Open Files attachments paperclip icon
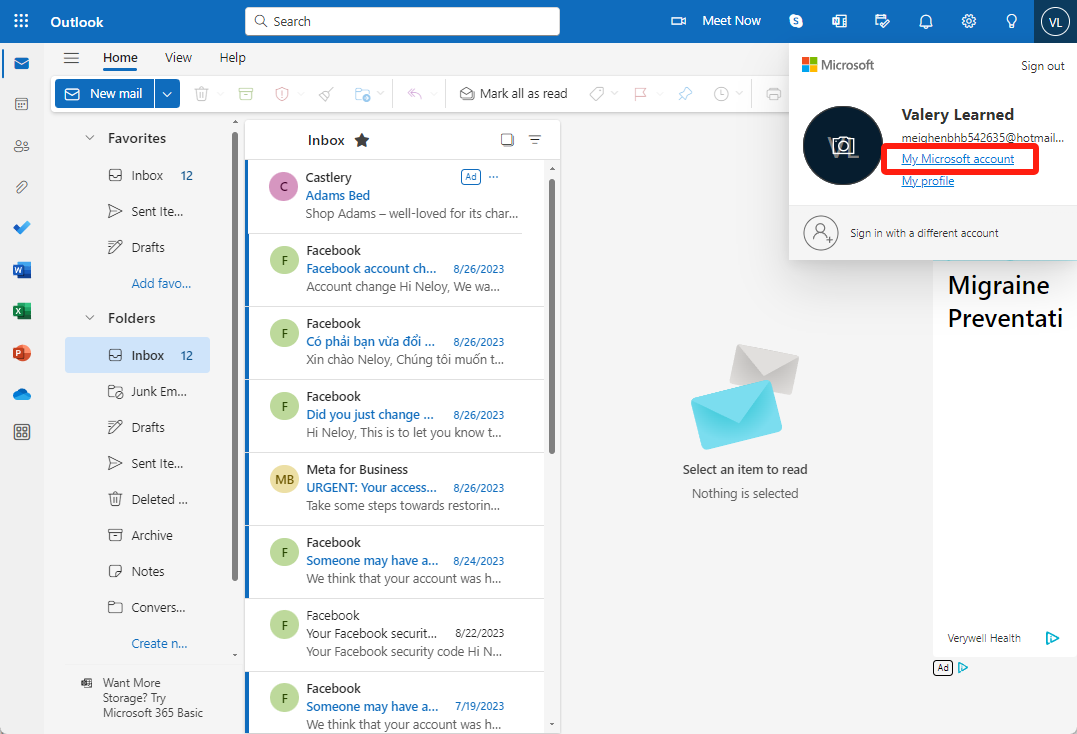Image resolution: width=1077 pixels, height=734 pixels. point(21,187)
